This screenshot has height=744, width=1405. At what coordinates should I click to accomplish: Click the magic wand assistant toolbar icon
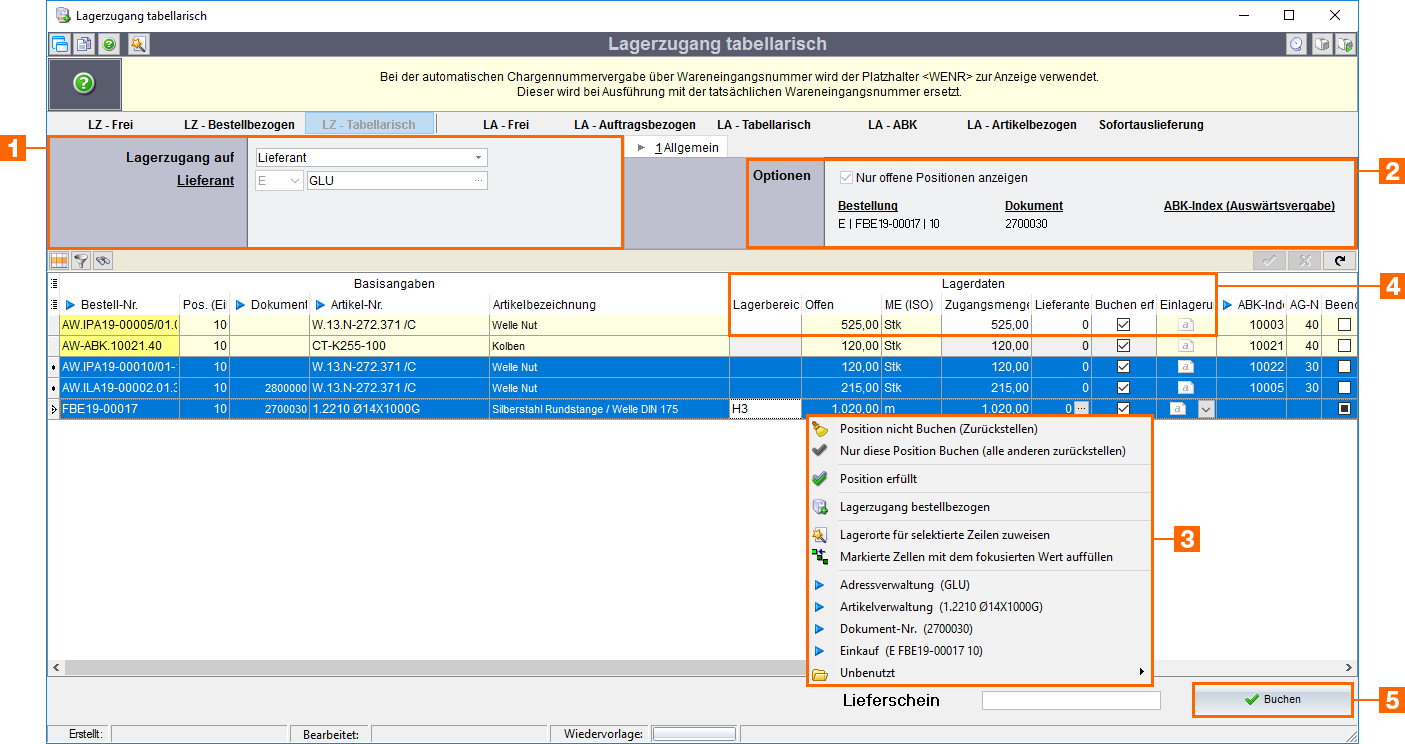click(138, 44)
